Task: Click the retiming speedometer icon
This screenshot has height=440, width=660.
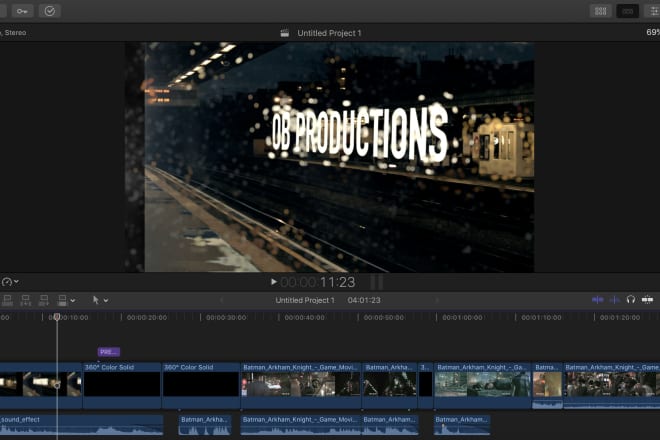Action: 6,282
